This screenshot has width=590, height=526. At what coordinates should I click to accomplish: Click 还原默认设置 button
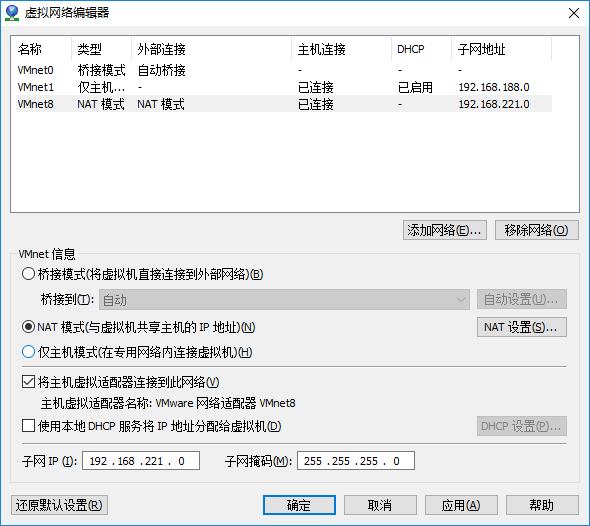[59, 505]
